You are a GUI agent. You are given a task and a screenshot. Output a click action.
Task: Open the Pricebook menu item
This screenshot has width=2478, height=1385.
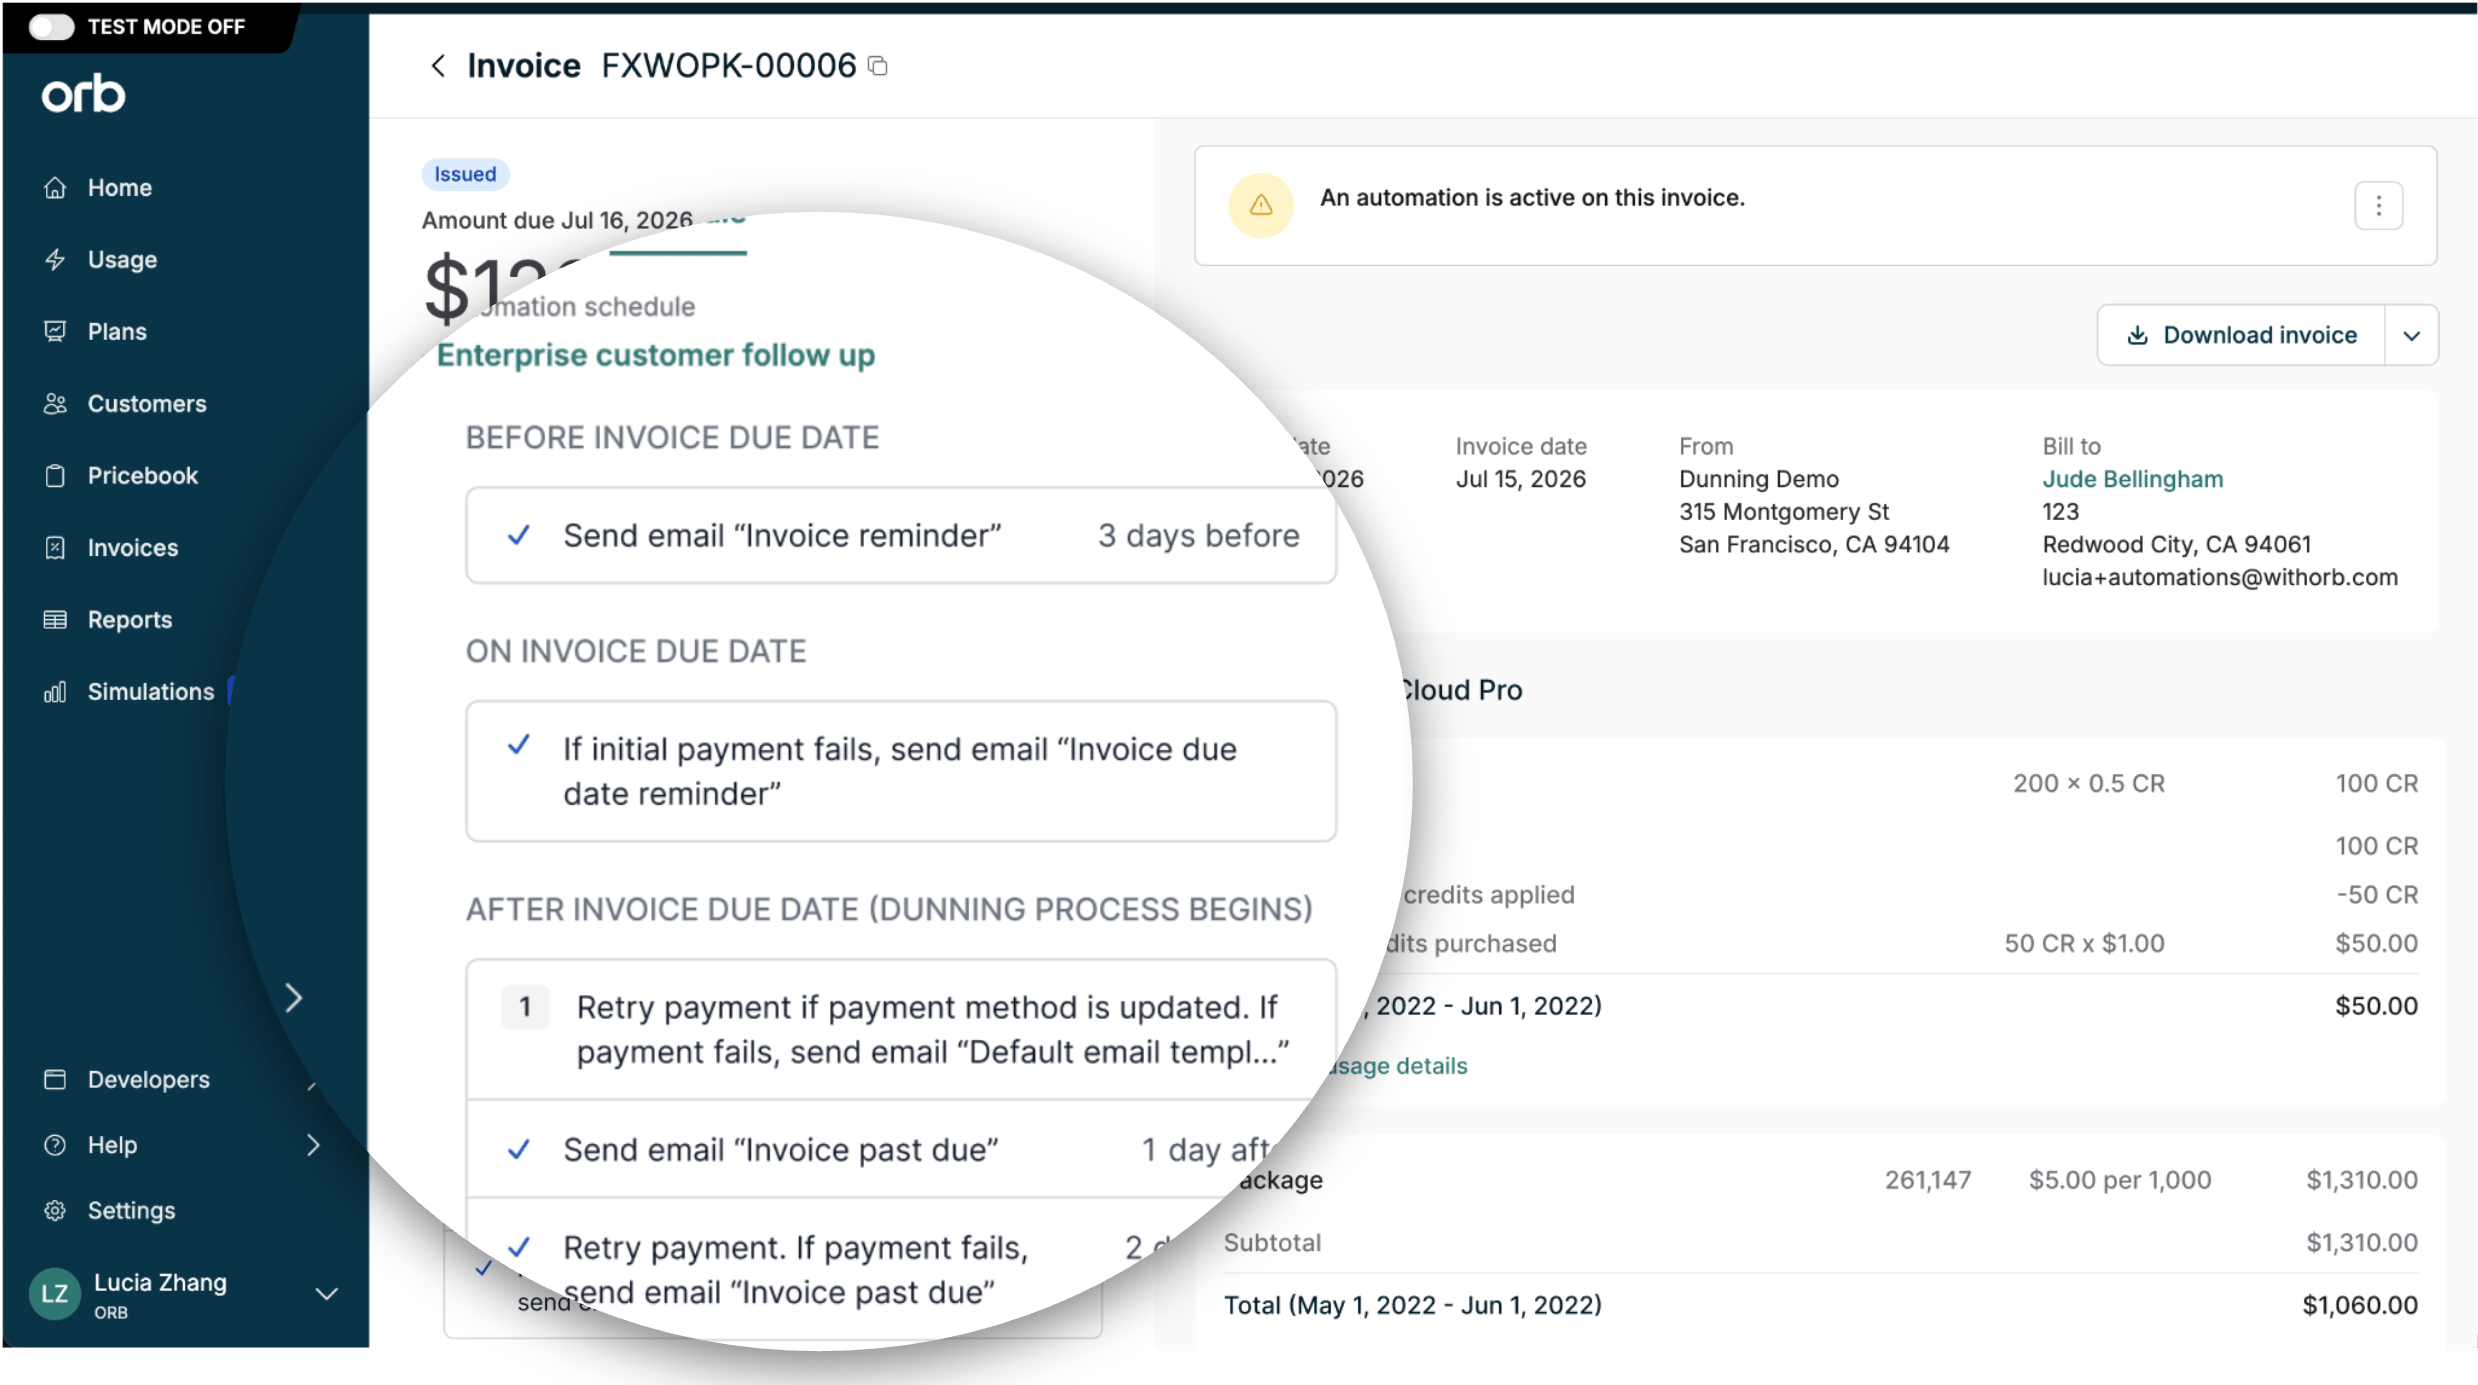tap(143, 476)
